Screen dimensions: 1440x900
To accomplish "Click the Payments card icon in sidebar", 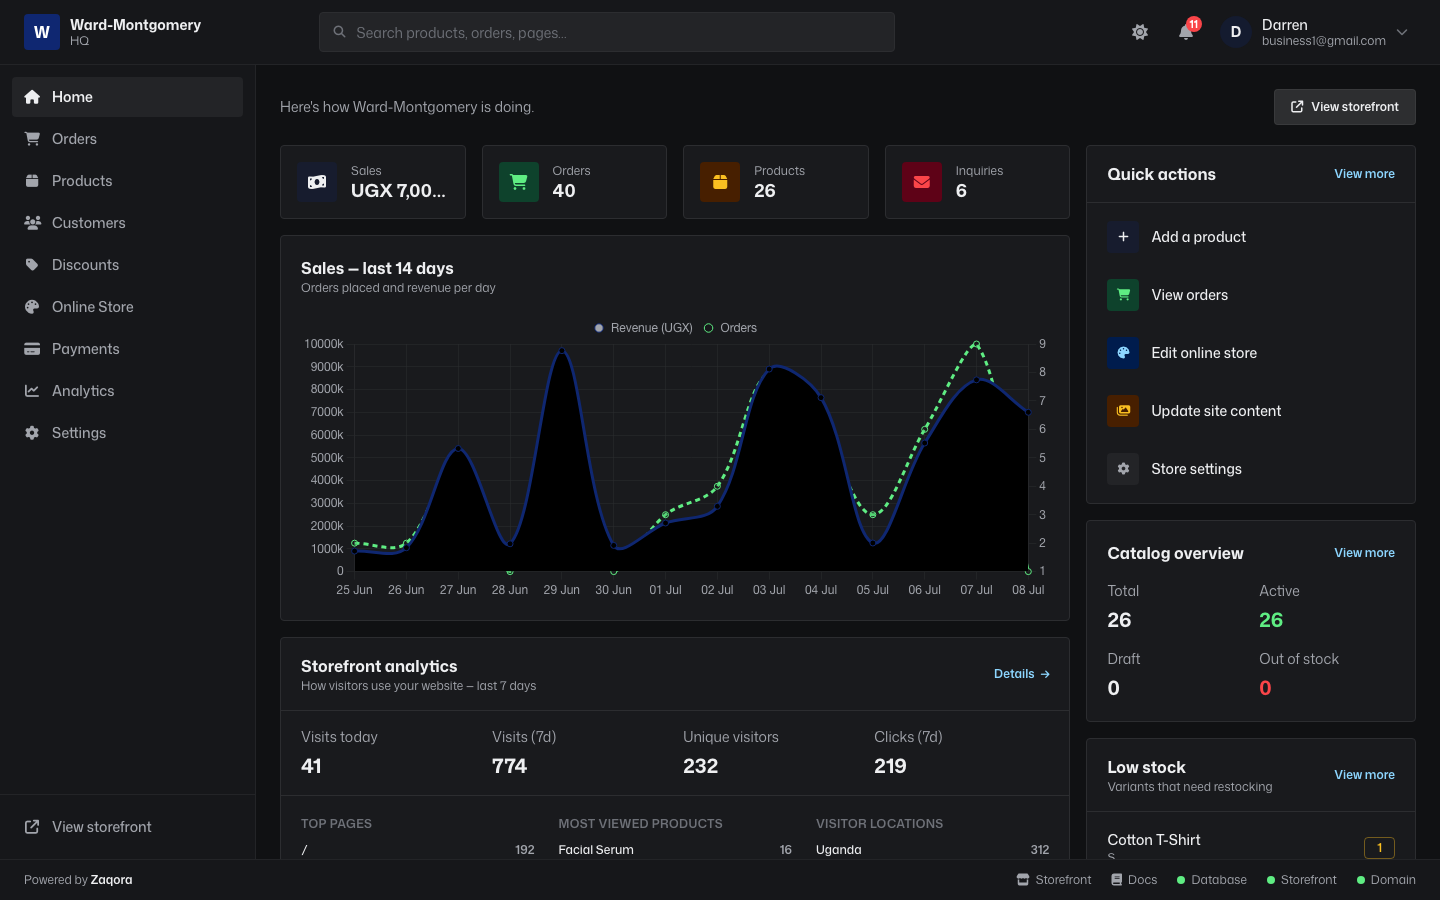I will coord(32,349).
